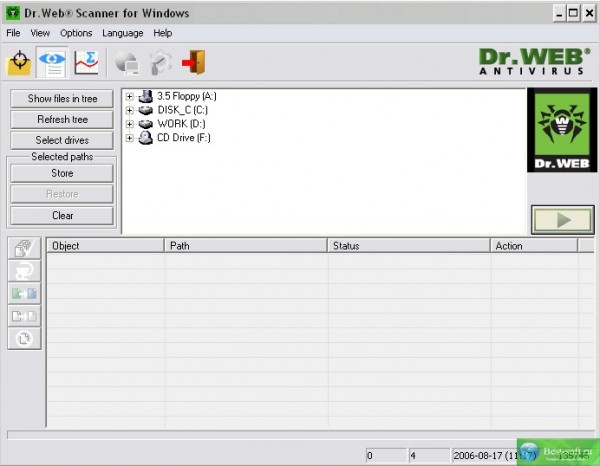The height and width of the screenshot is (466, 600).
Task: Click the network globe toolbar icon
Action: [127, 62]
